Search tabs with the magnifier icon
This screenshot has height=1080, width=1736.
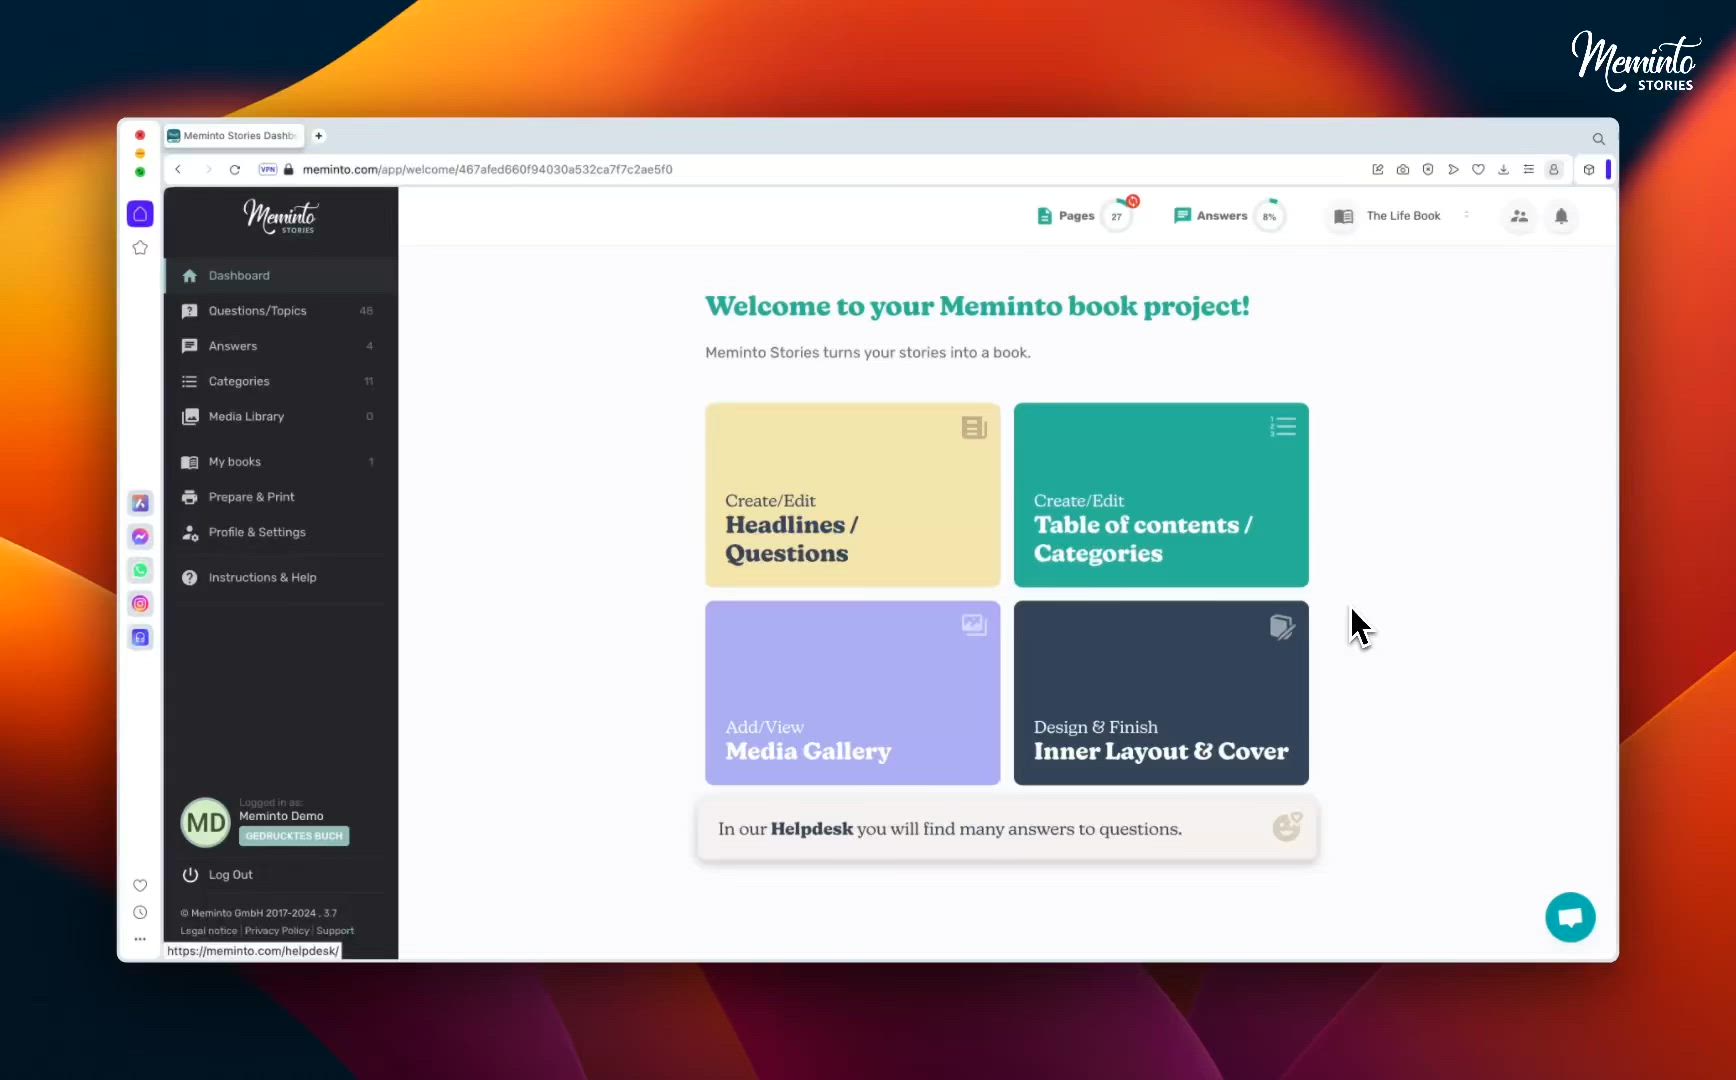1599,139
